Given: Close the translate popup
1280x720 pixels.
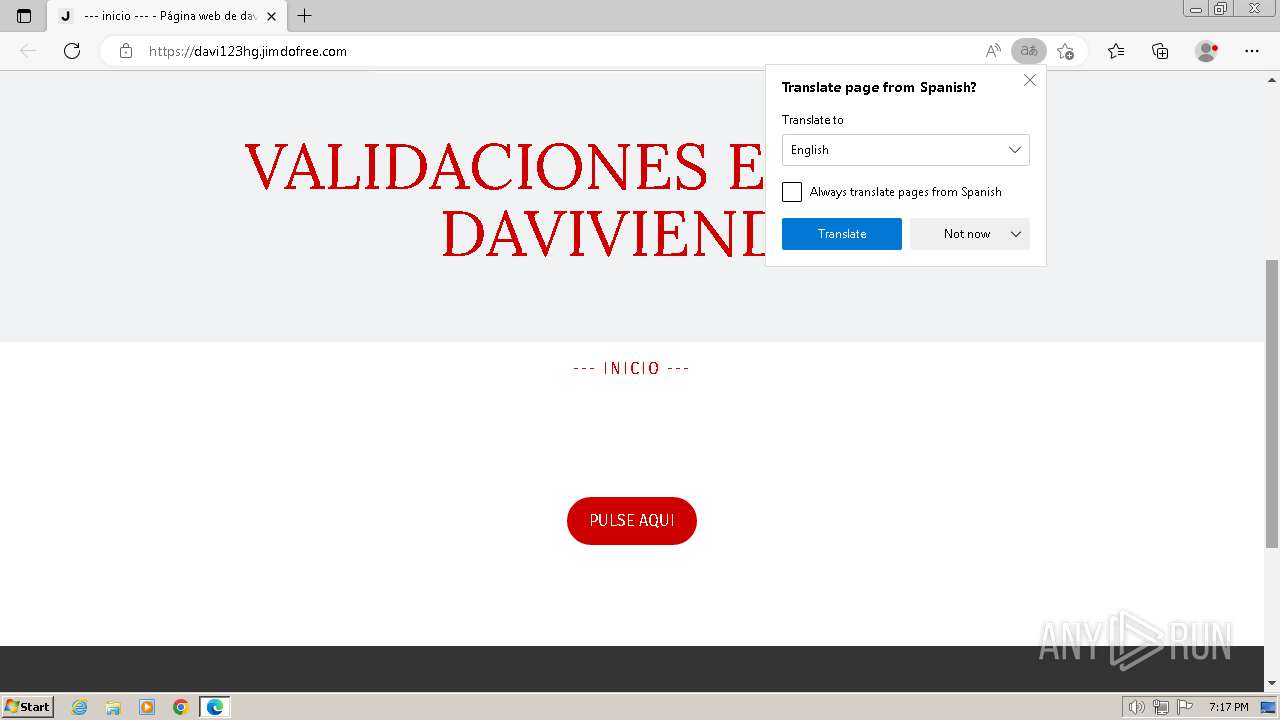Looking at the screenshot, I should (x=1030, y=80).
